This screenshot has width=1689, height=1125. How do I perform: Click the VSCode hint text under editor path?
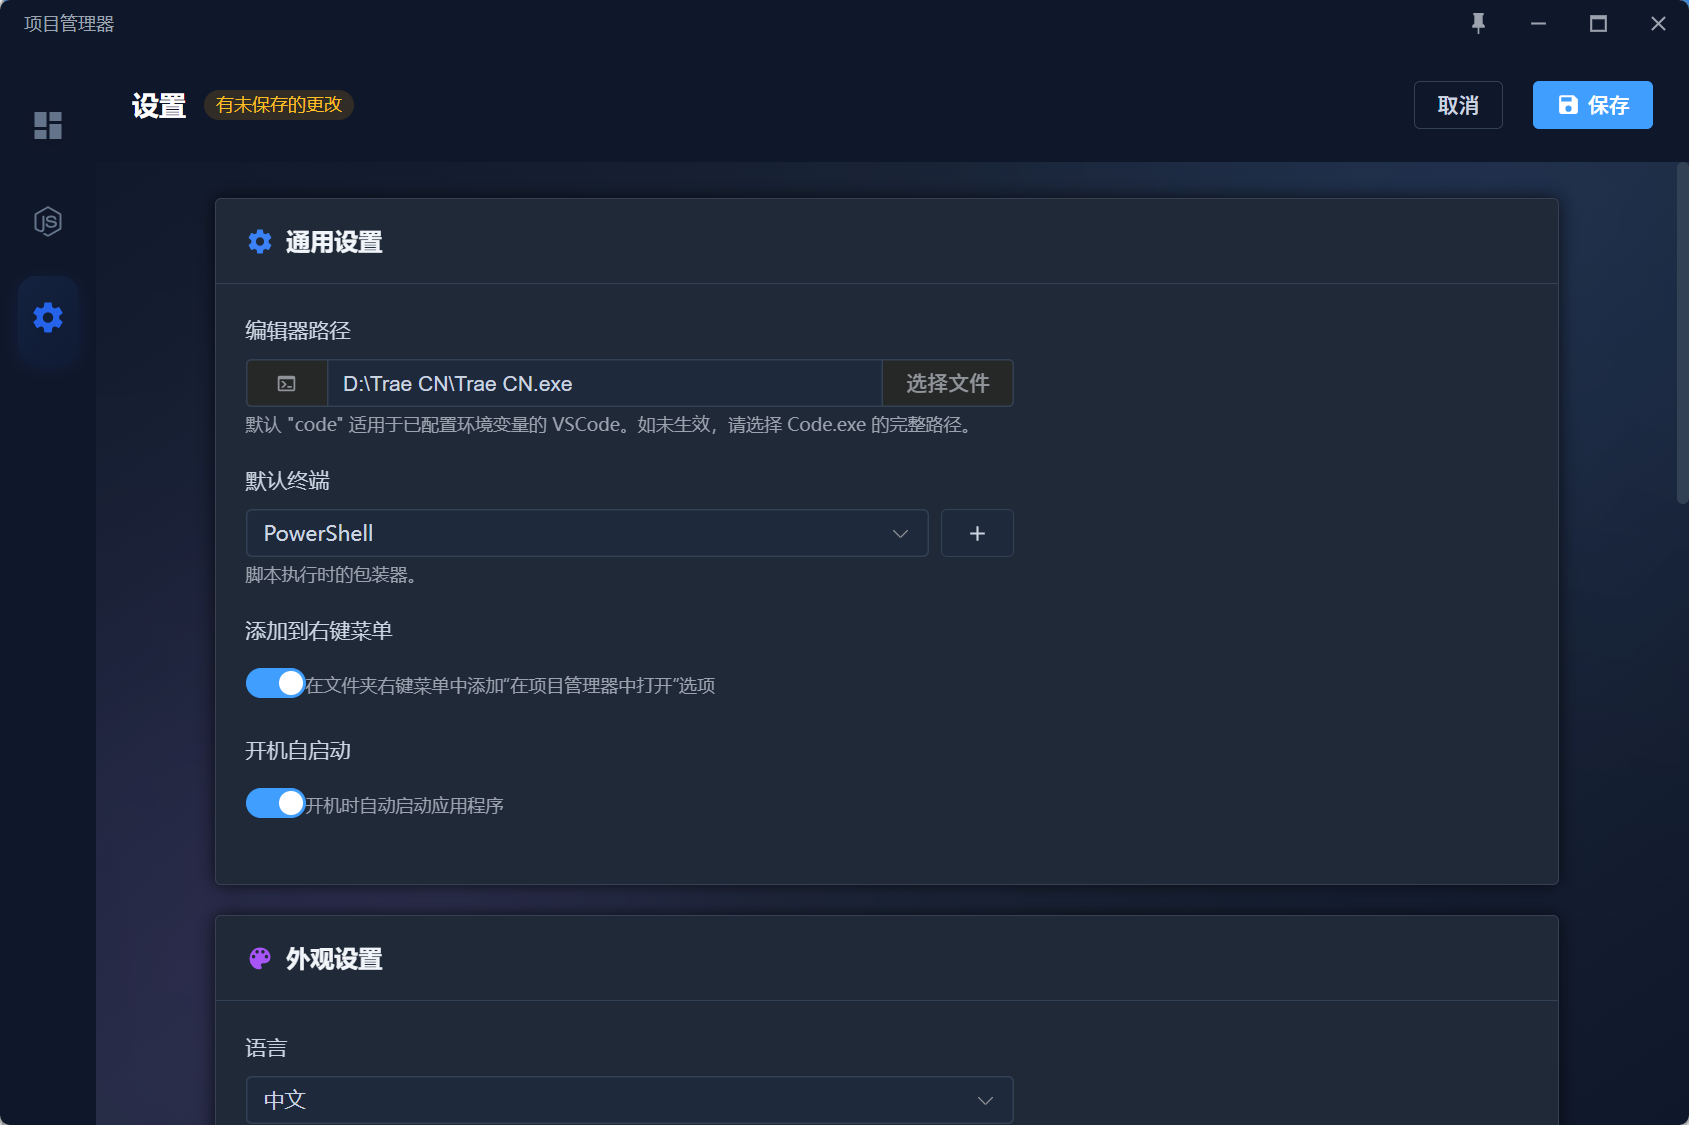pos(609,425)
